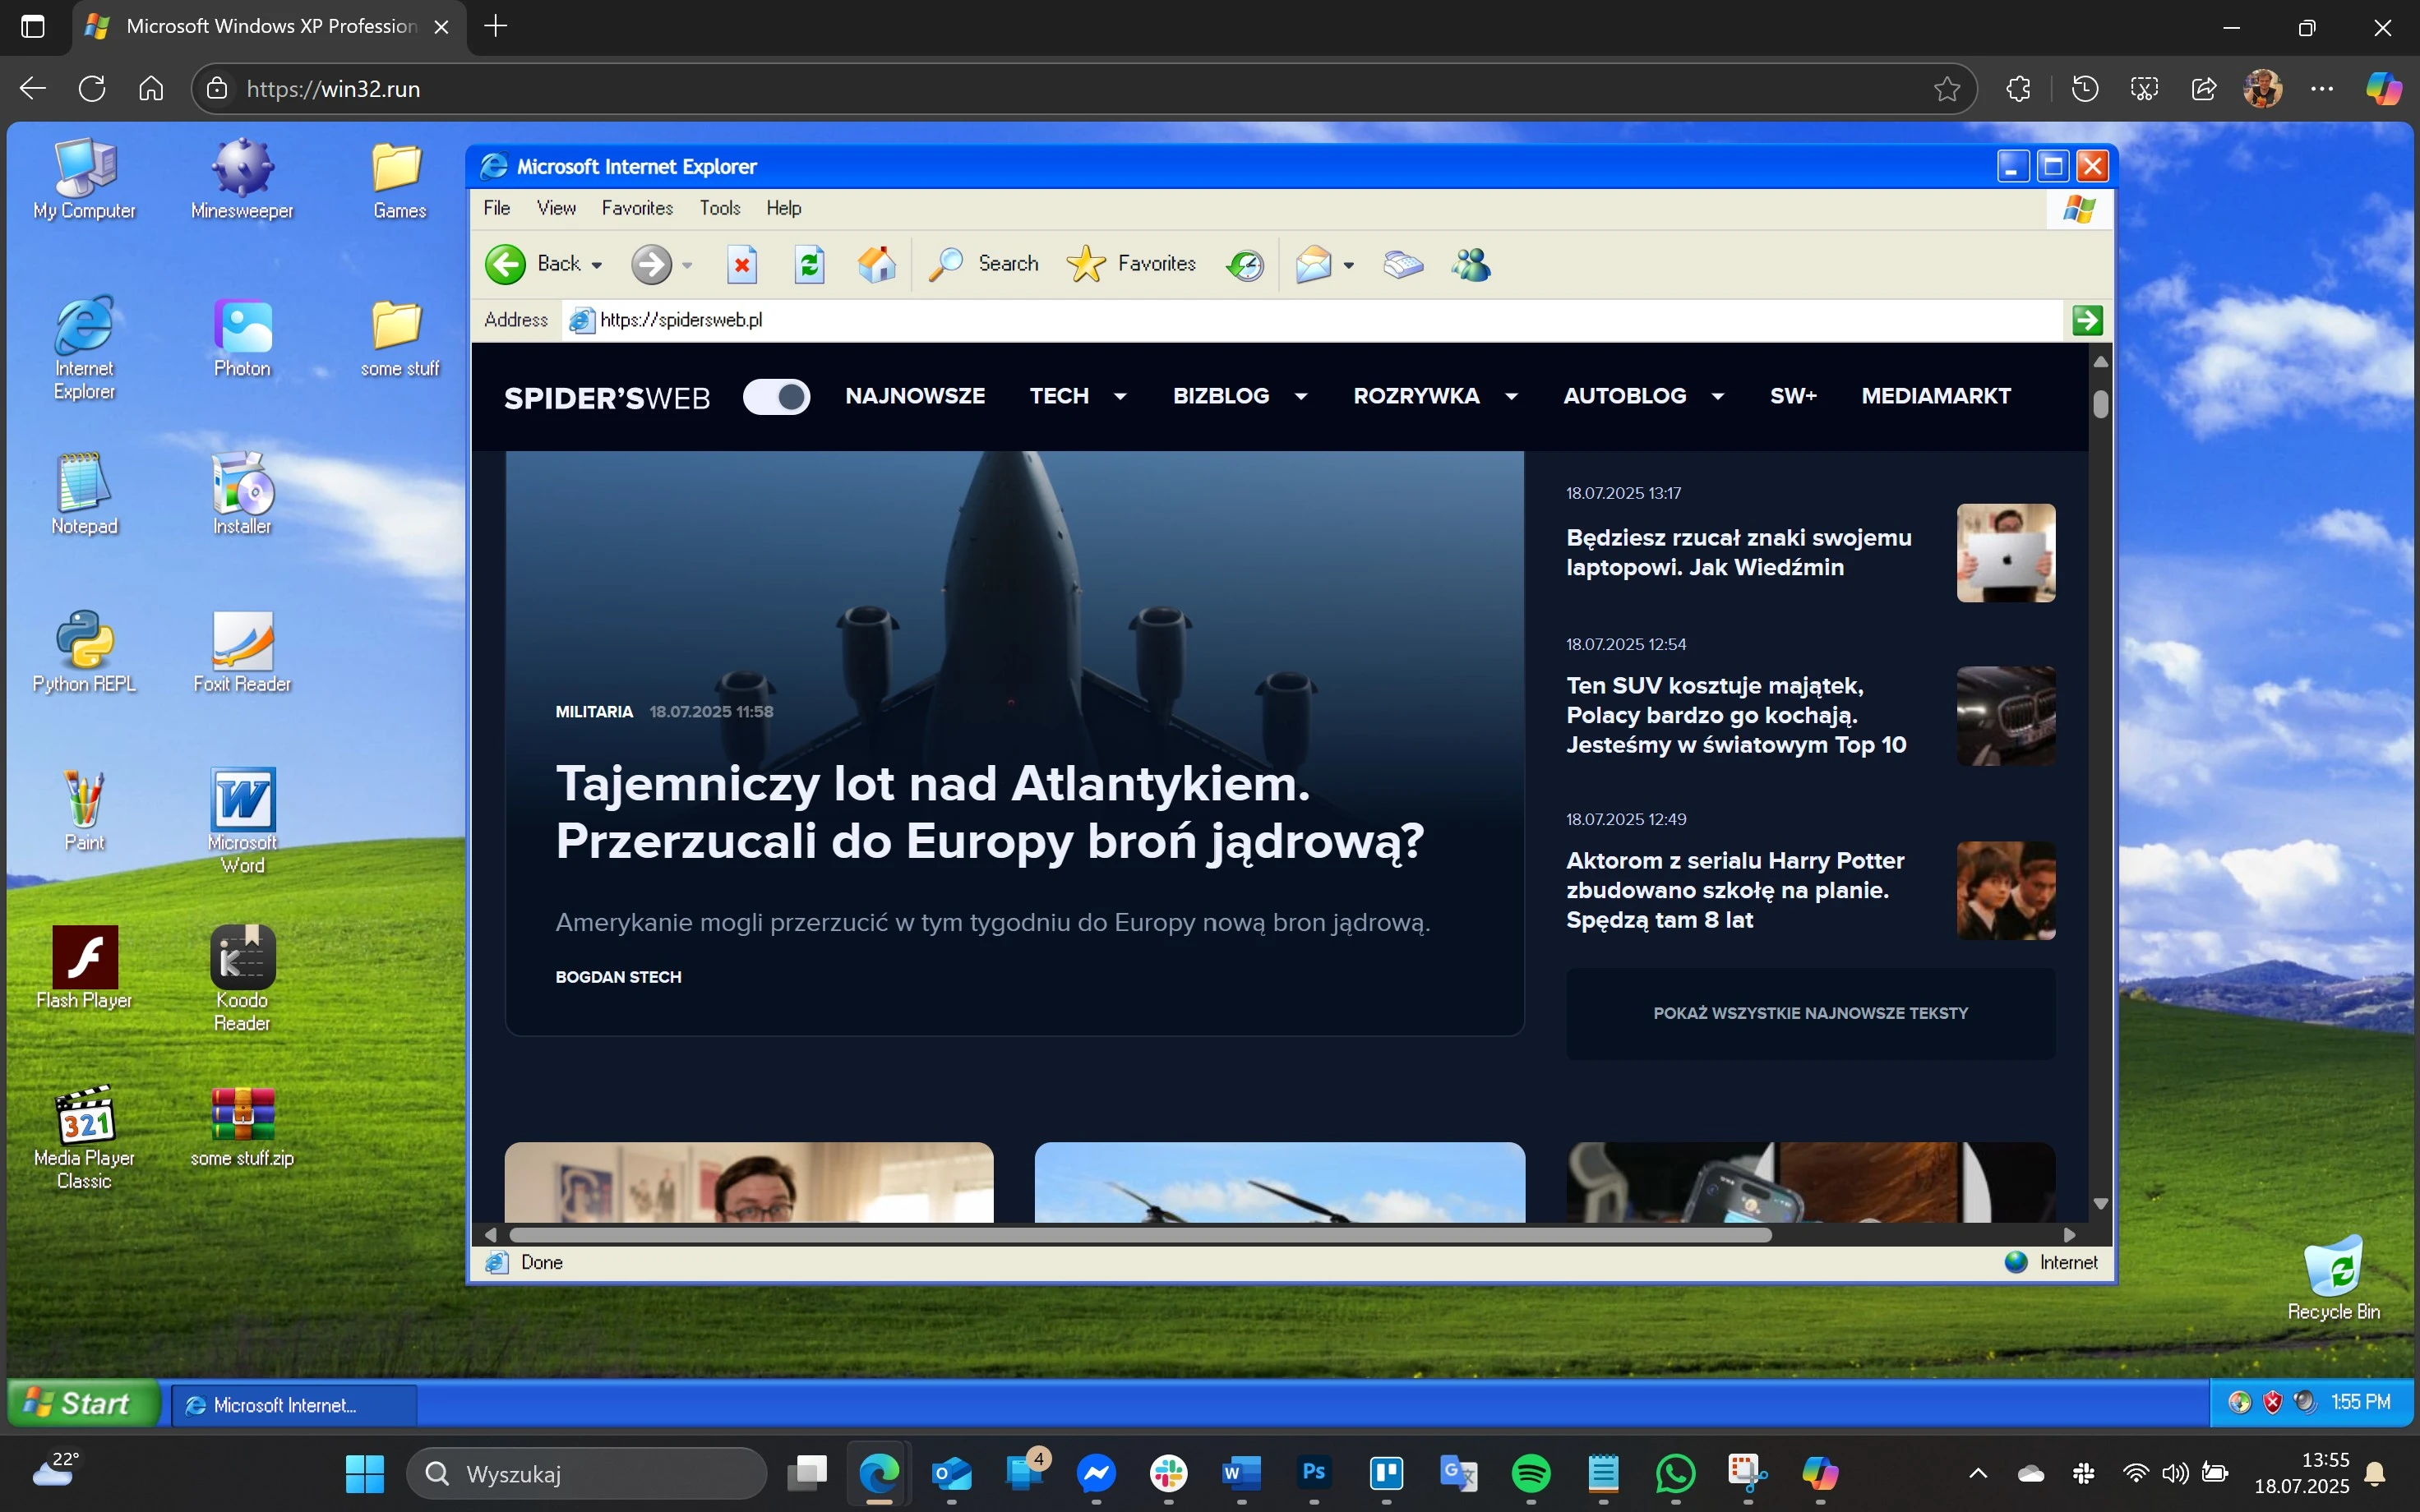
Task: Open the Recycle Bin
Action: pyautogui.click(x=2333, y=1278)
